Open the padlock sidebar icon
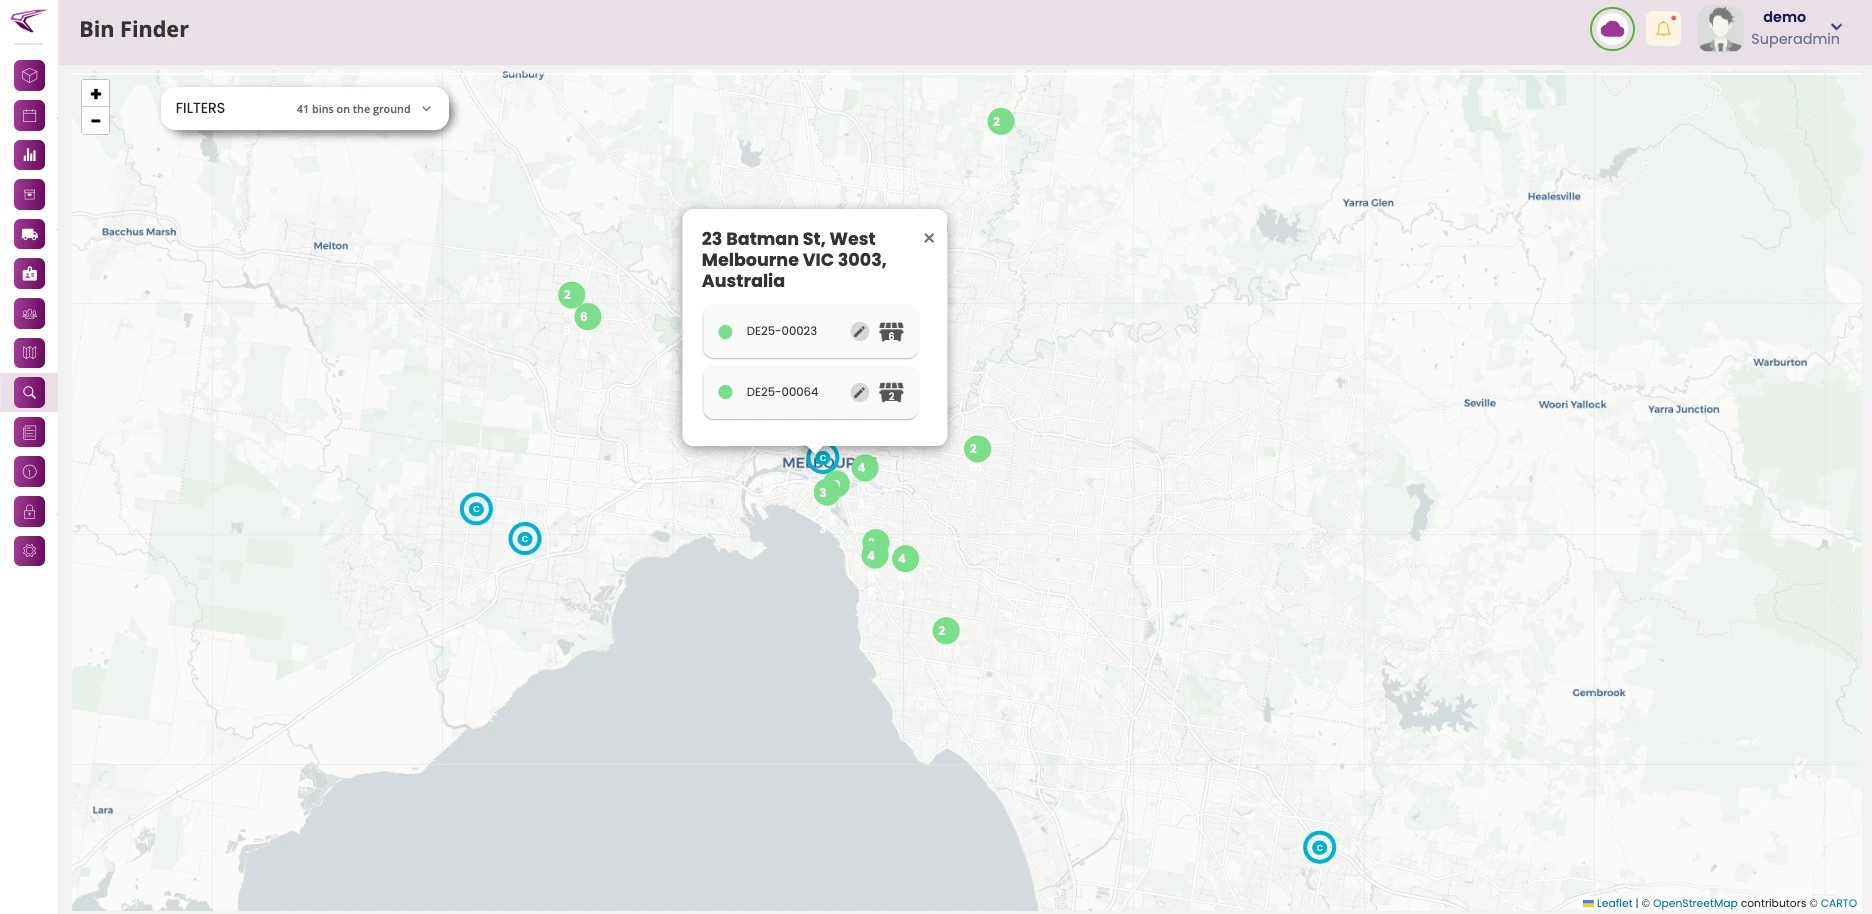Viewport: 1872px width, 914px height. pos(29,512)
